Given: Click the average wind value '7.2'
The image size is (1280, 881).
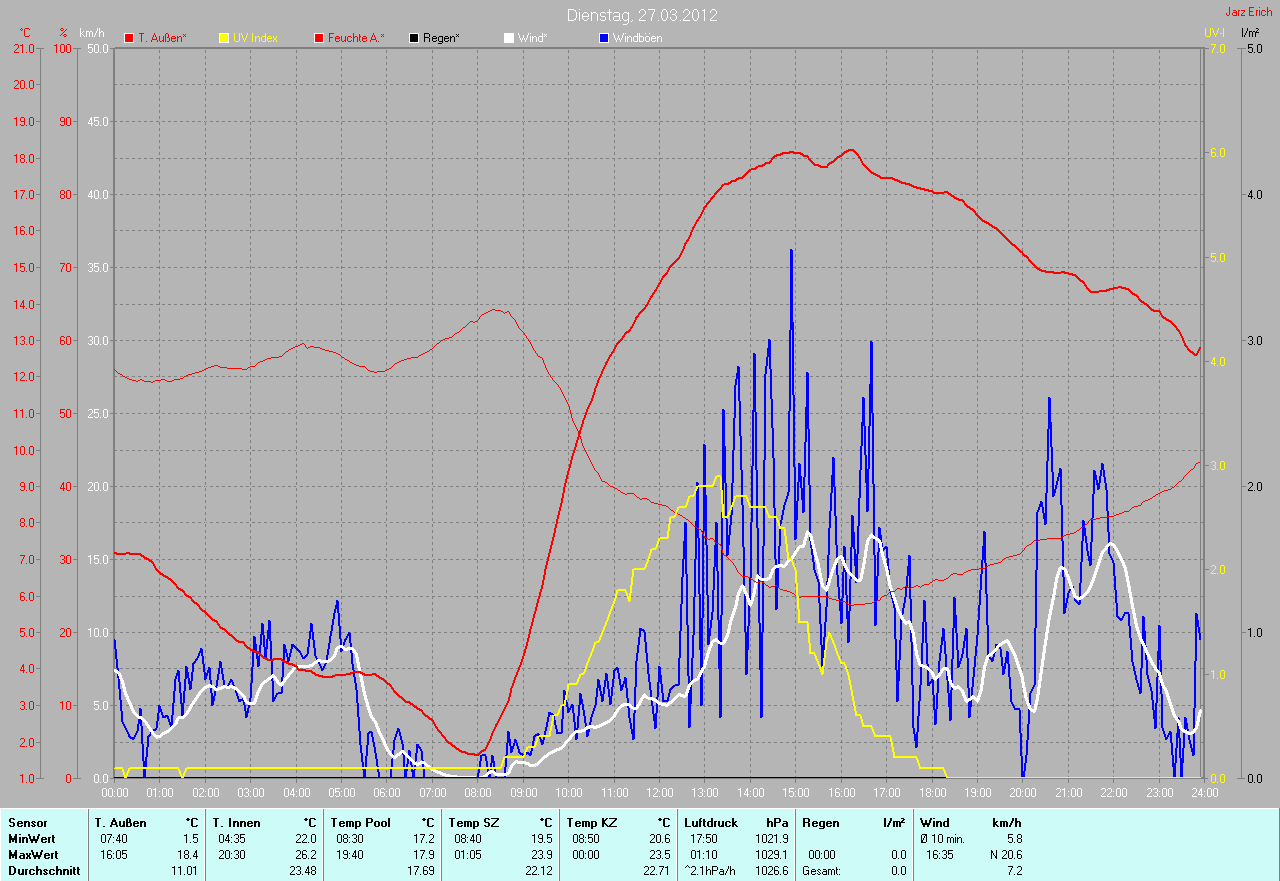Looking at the screenshot, I should tap(1014, 871).
